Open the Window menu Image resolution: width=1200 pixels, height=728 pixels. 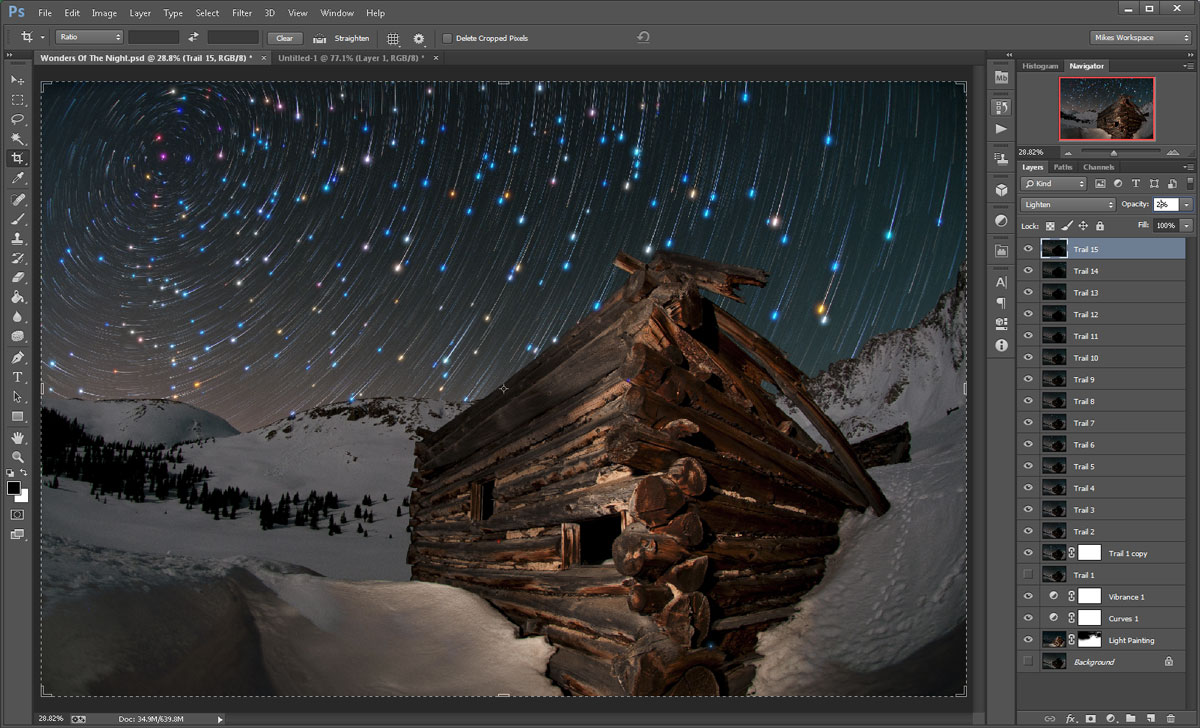[x=337, y=13]
